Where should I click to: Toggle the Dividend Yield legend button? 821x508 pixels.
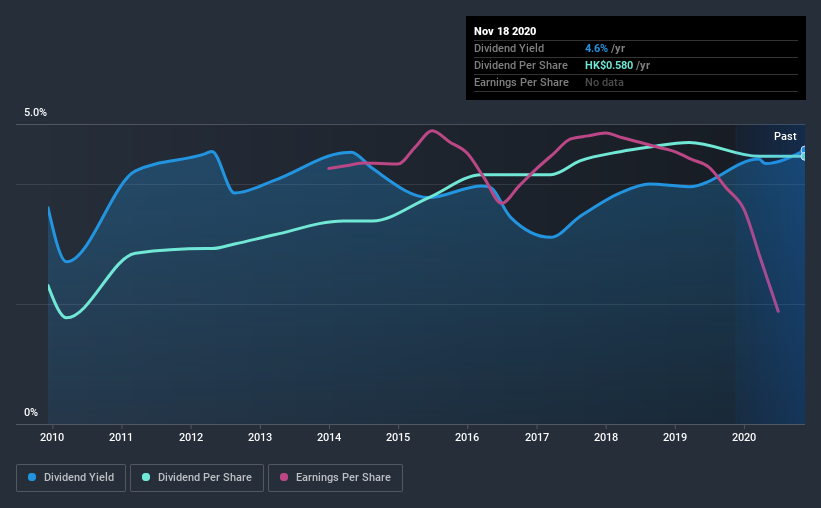tap(71, 478)
